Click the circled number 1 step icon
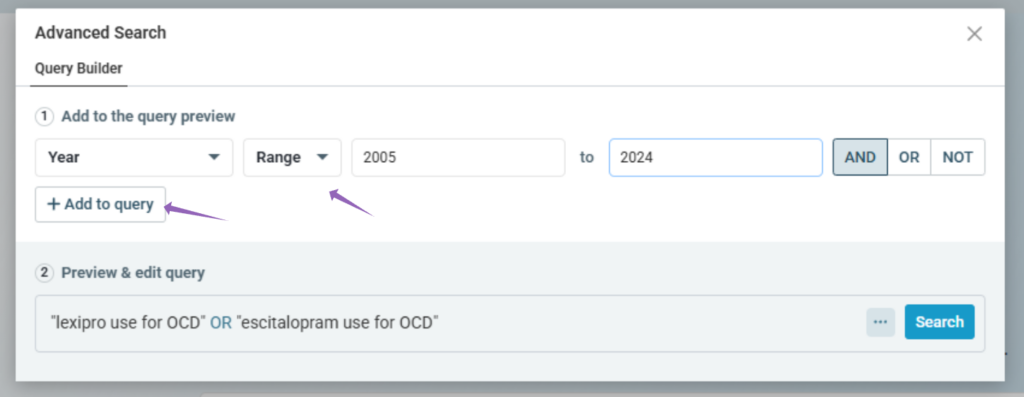 (x=44, y=117)
